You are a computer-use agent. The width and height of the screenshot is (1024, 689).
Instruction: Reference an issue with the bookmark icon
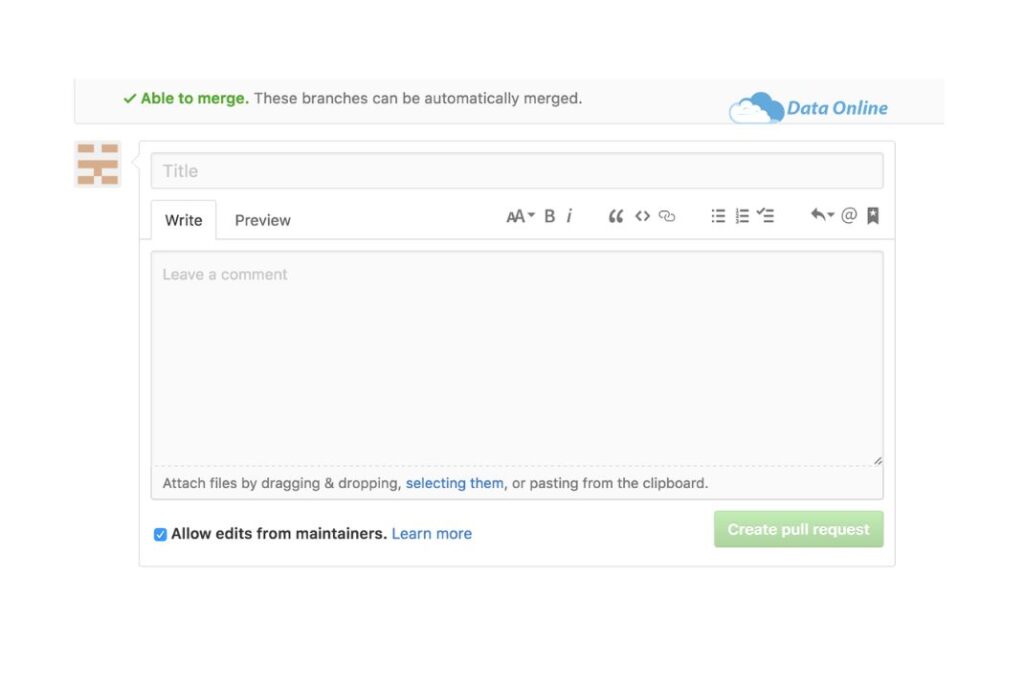tap(873, 216)
